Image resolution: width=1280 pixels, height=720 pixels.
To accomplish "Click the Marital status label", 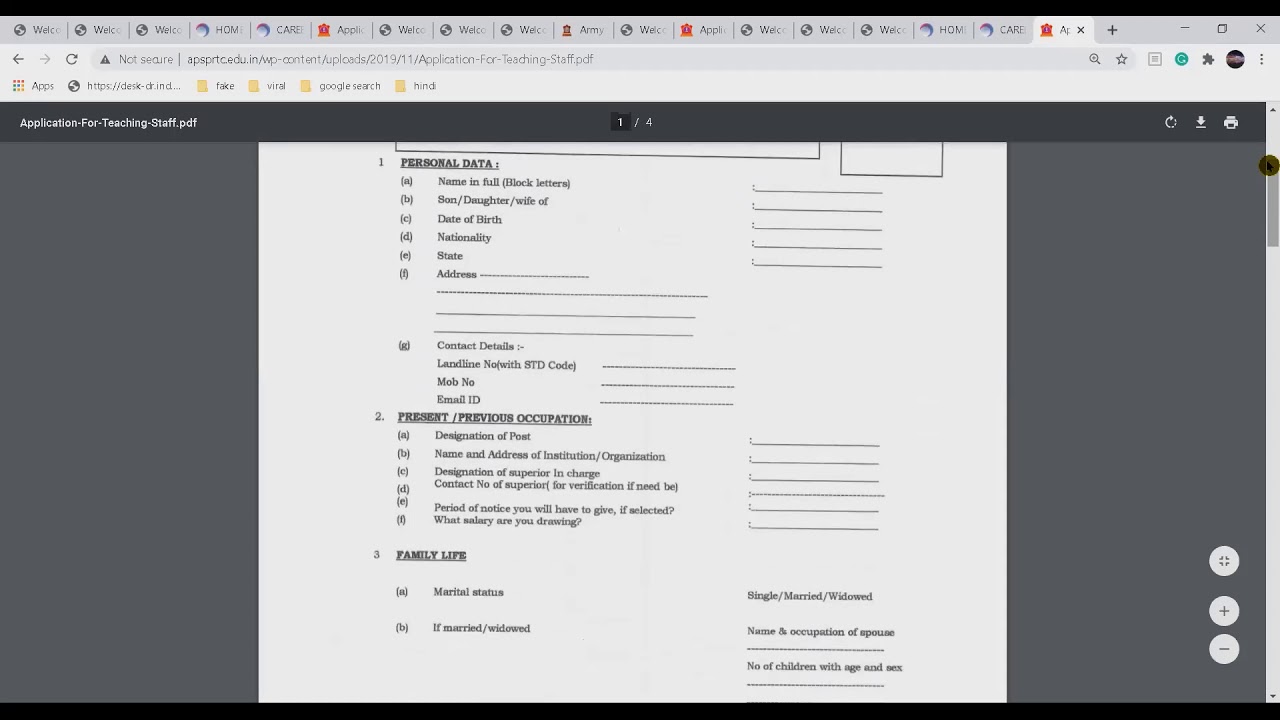I will point(468,592).
